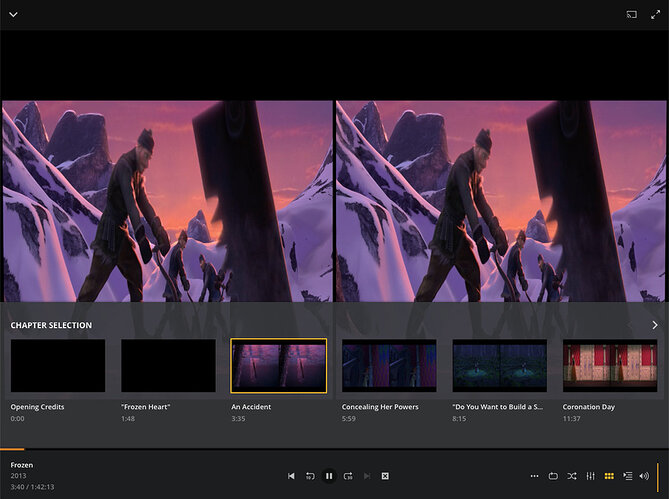This screenshot has height=499, width=669.
Task: Click the 5:59 chapter timestamp
Action: point(349,418)
